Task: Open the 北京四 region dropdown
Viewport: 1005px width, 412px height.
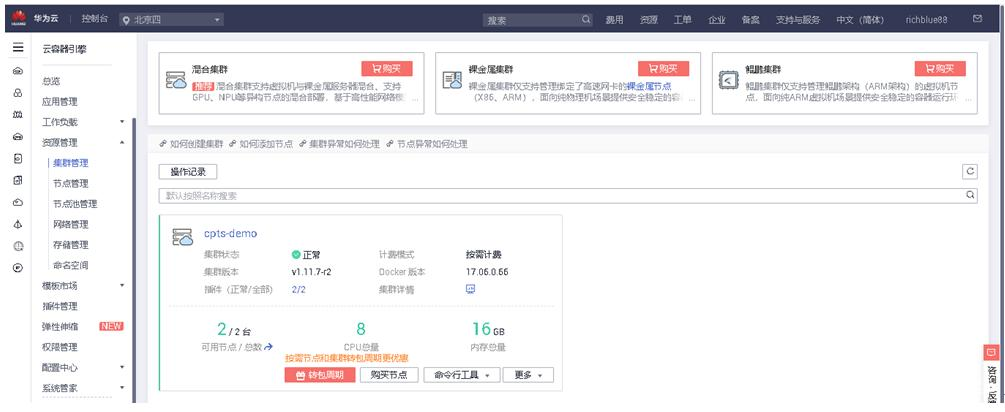Action: 171,20
